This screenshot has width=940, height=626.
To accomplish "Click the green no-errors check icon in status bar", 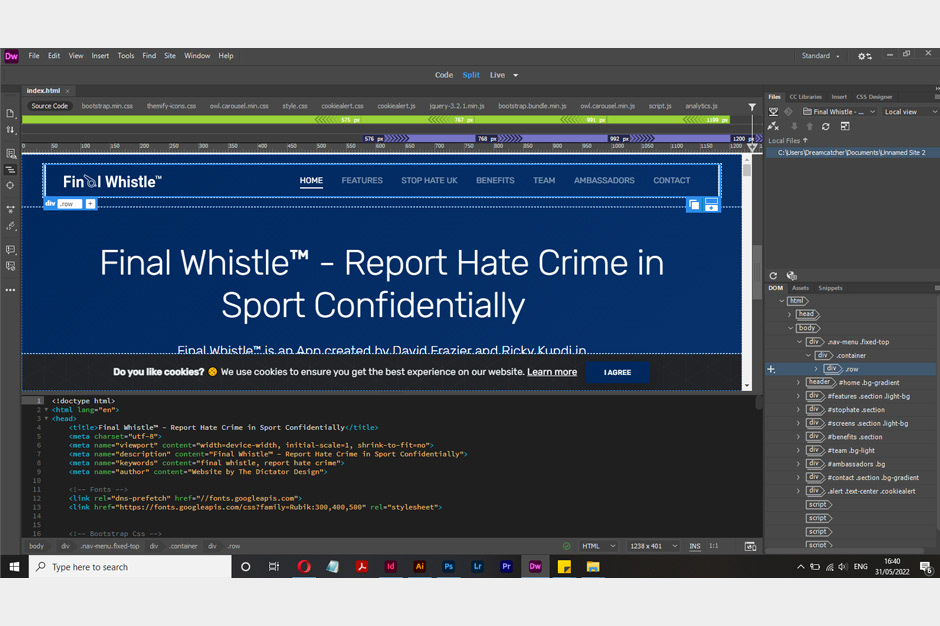I will (567, 546).
